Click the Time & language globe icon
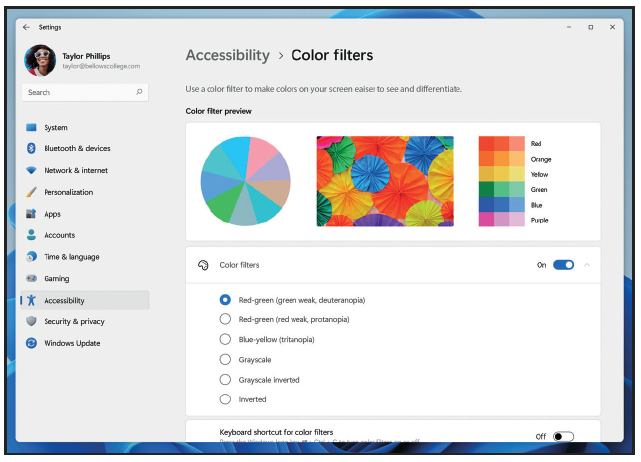 click(31, 256)
